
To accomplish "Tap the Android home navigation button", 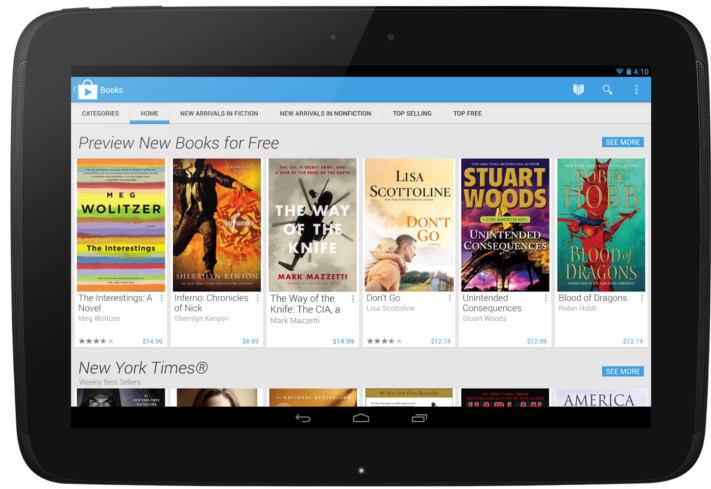I will 361,418.
